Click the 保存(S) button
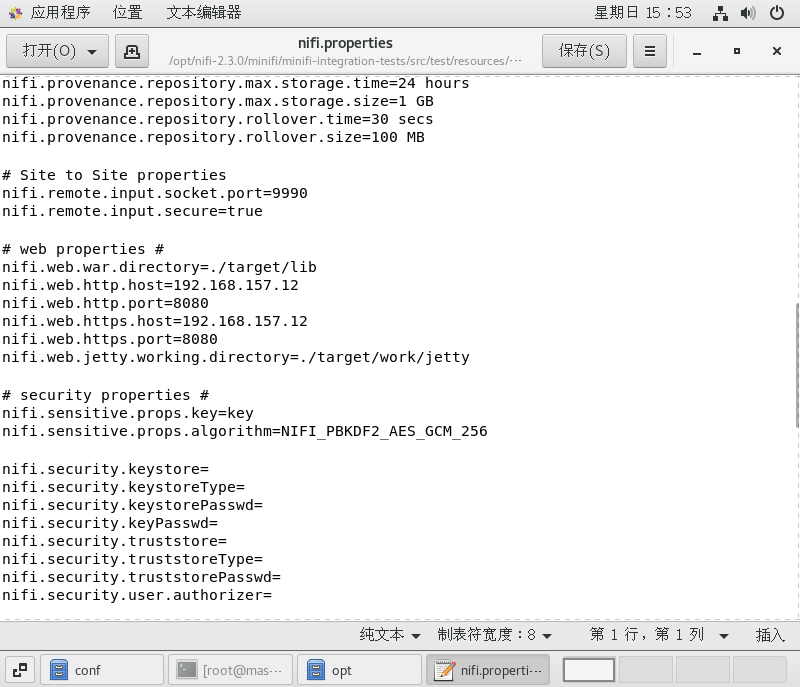This screenshot has width=800, height=687. (584, 51)
